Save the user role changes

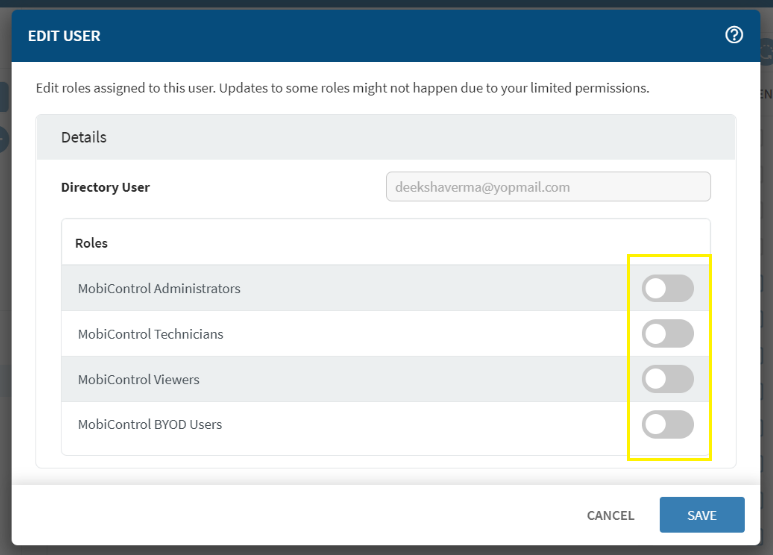tap(701, 515)
